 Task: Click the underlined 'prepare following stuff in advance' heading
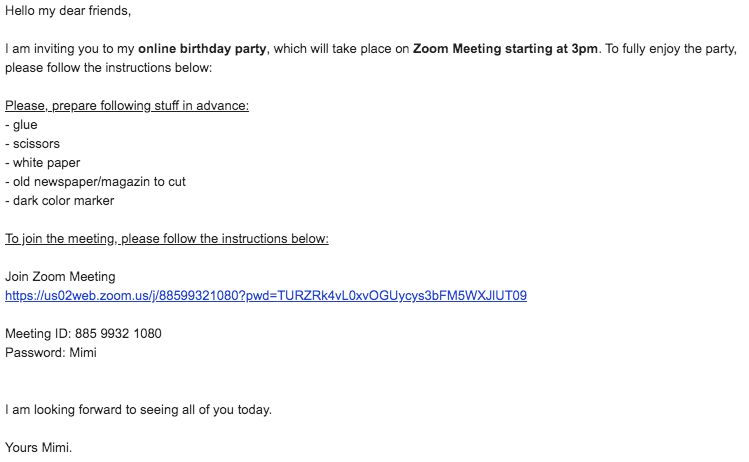(127, 106)
